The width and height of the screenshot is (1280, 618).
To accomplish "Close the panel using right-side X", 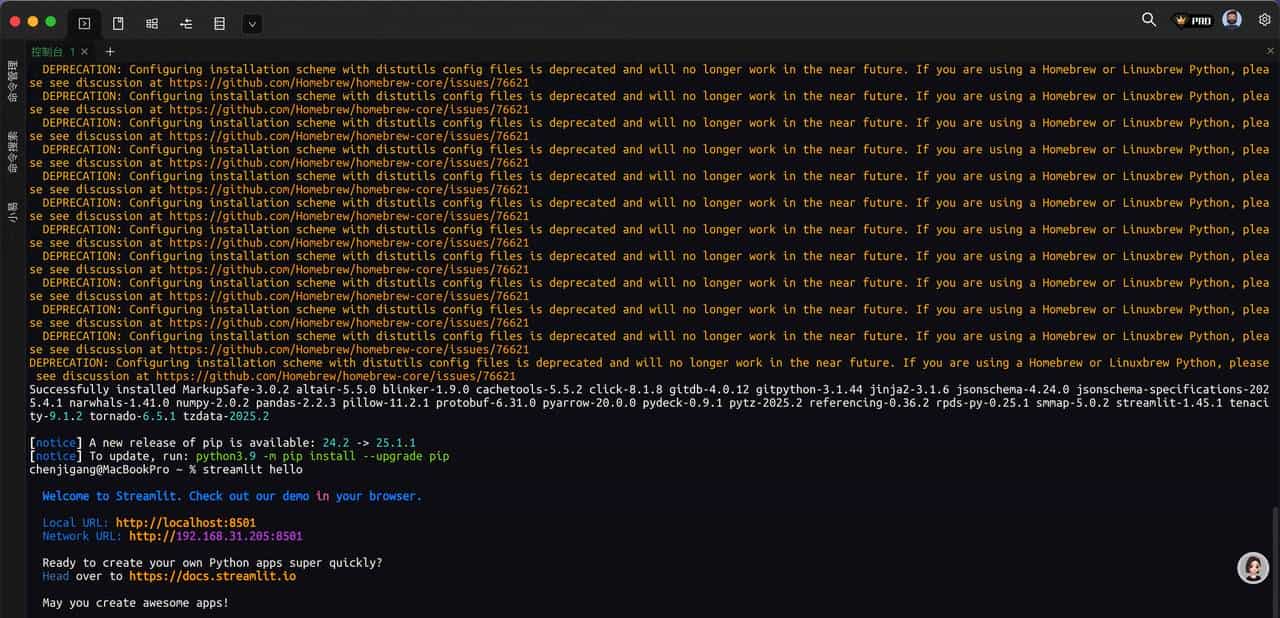I will 1271,51.
